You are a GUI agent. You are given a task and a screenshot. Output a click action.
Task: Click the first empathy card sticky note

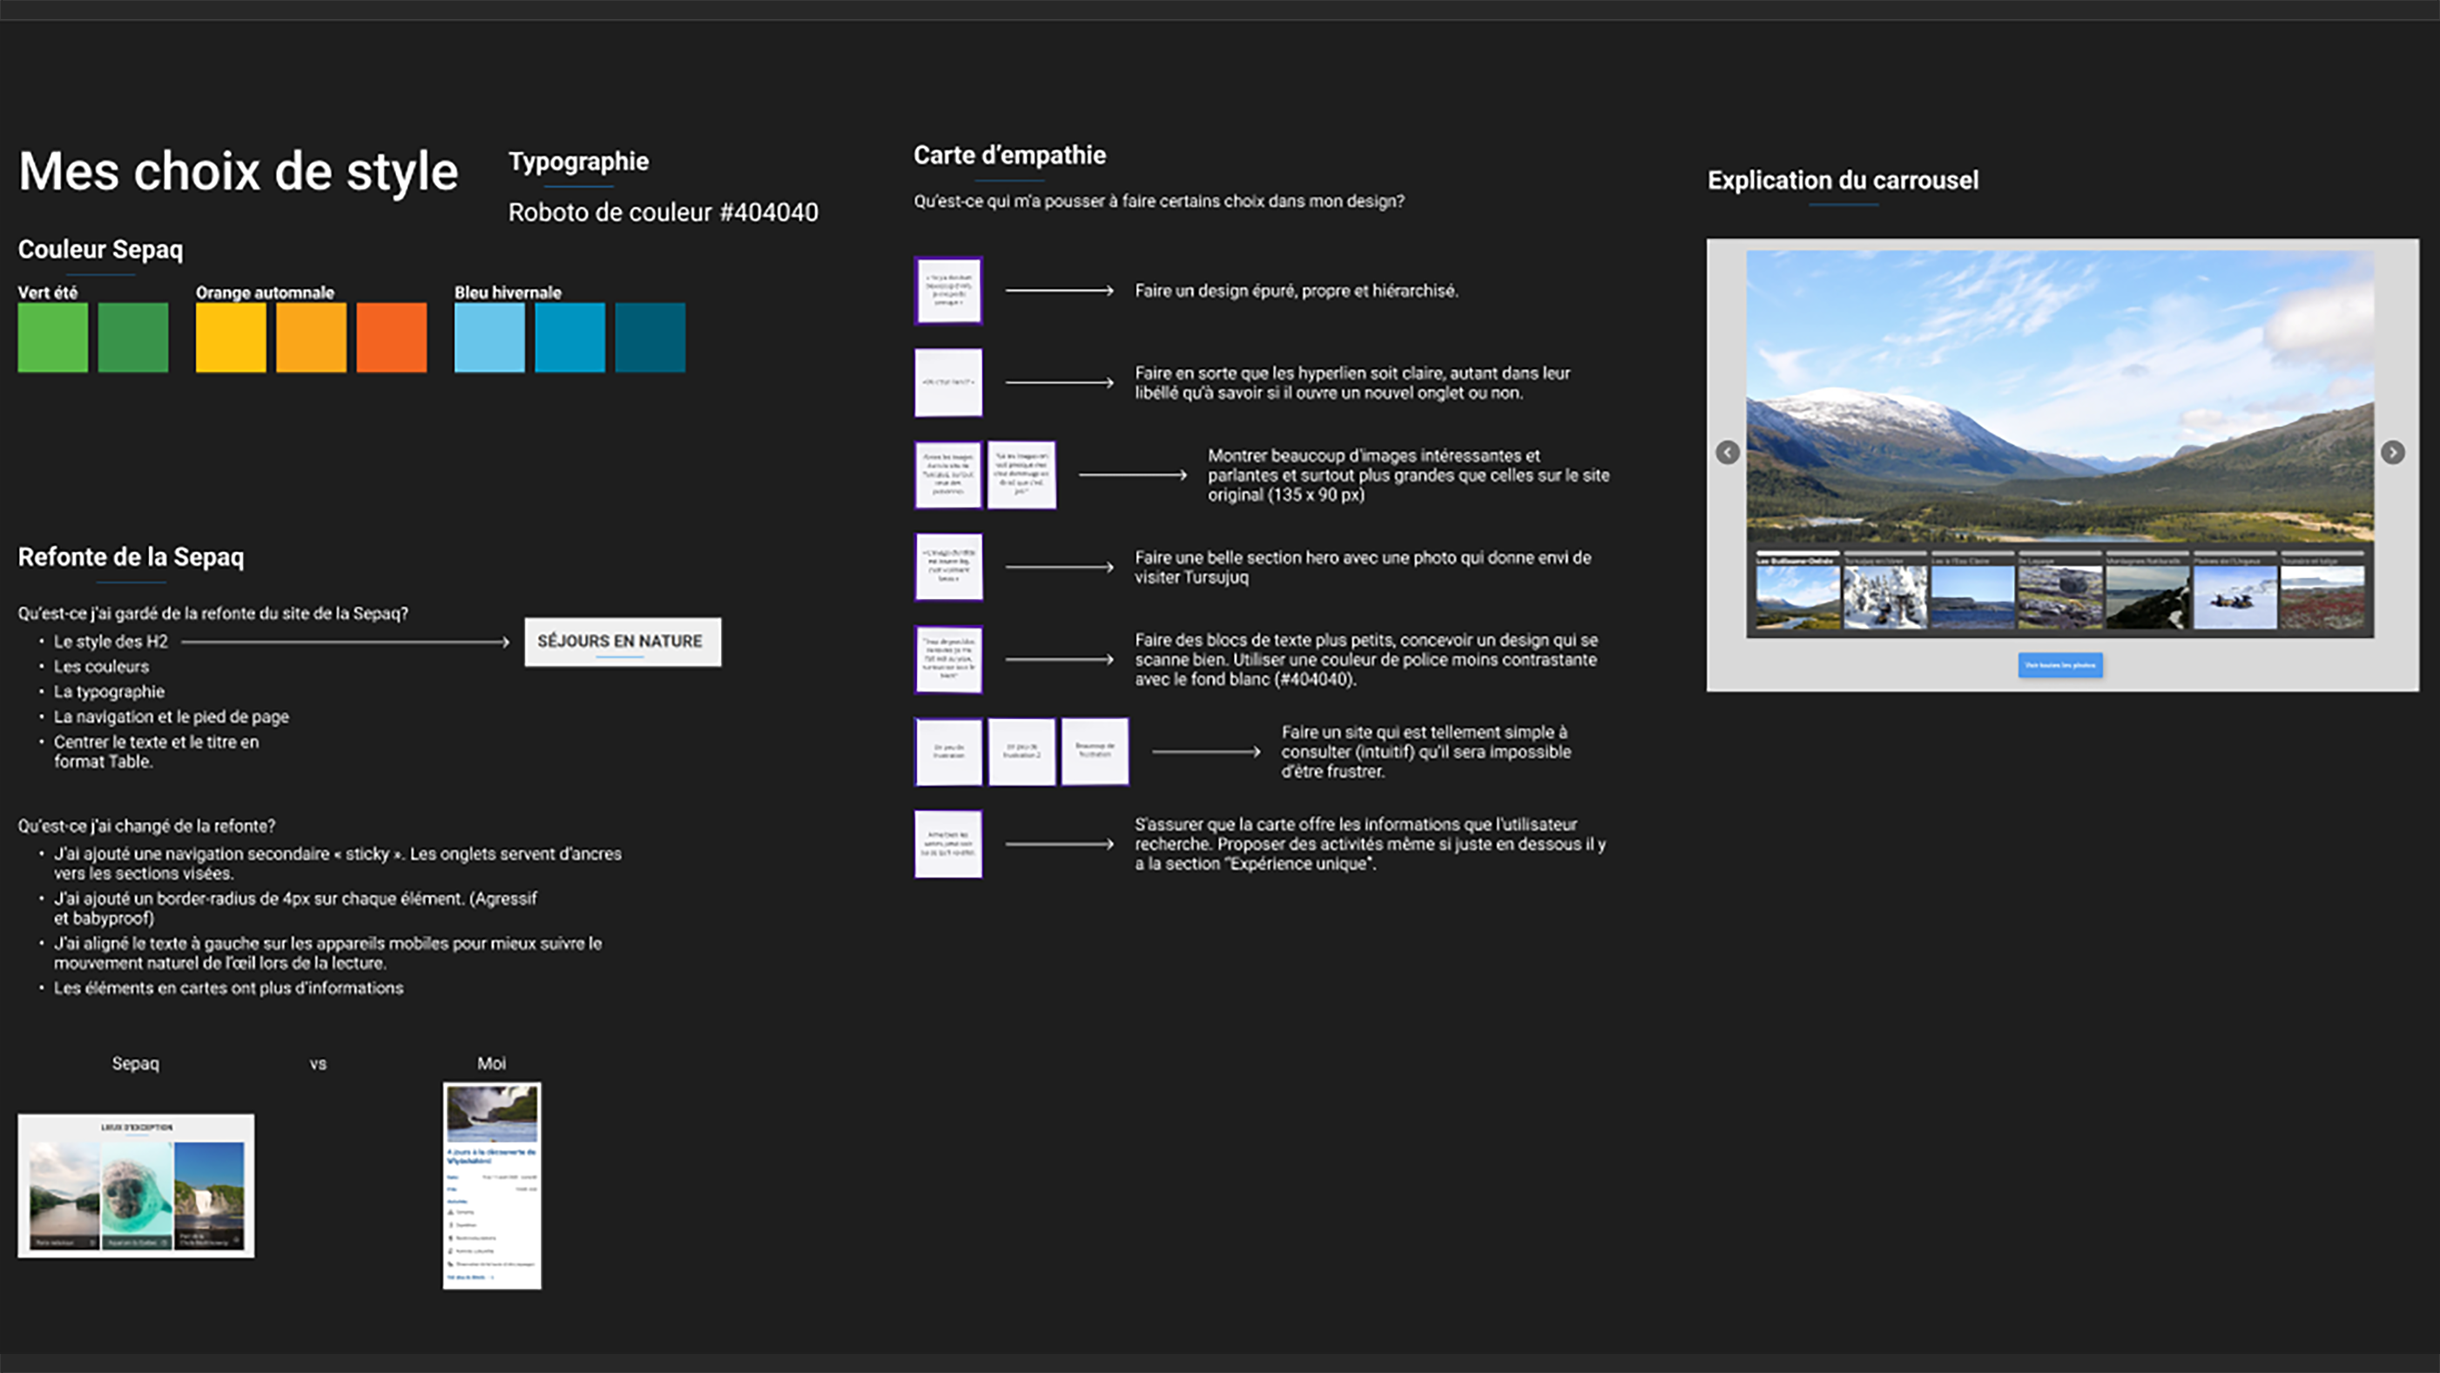click(x=948, y=291)
